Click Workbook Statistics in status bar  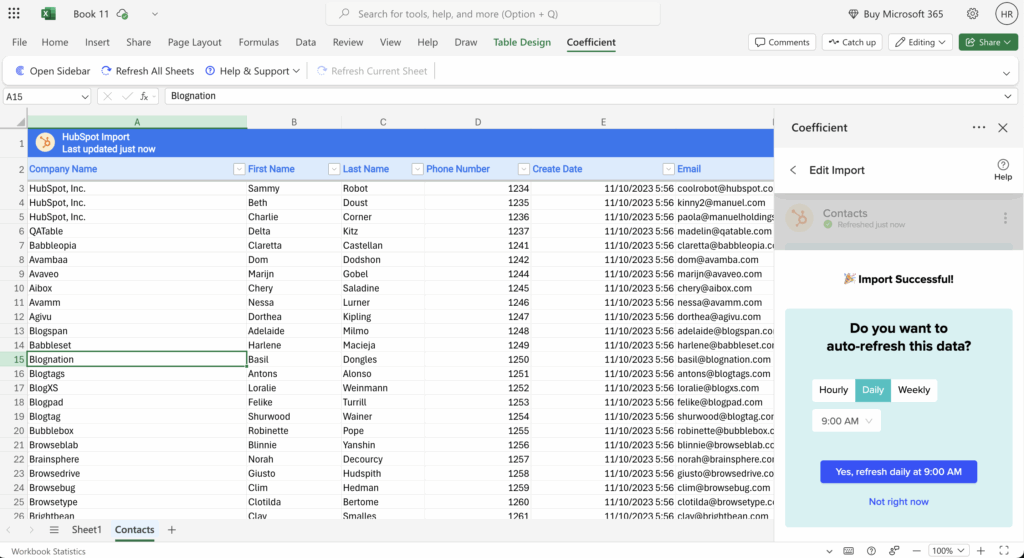pyautogui.click(x=48, y=551)
